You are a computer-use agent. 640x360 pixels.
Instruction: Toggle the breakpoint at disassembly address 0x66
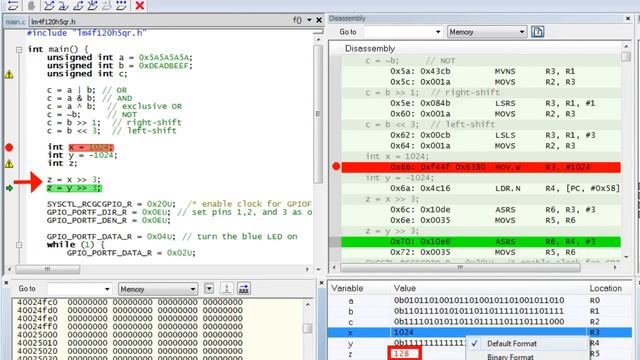[x=336, y=167]
